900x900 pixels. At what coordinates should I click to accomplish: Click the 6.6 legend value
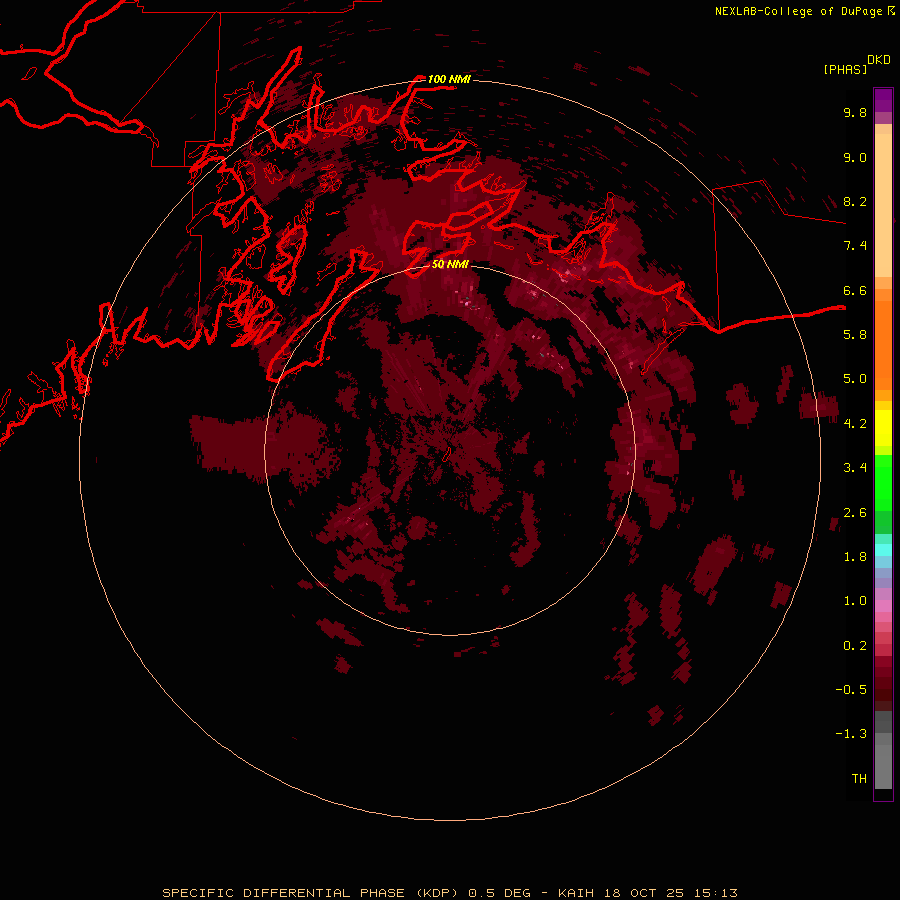855,290
